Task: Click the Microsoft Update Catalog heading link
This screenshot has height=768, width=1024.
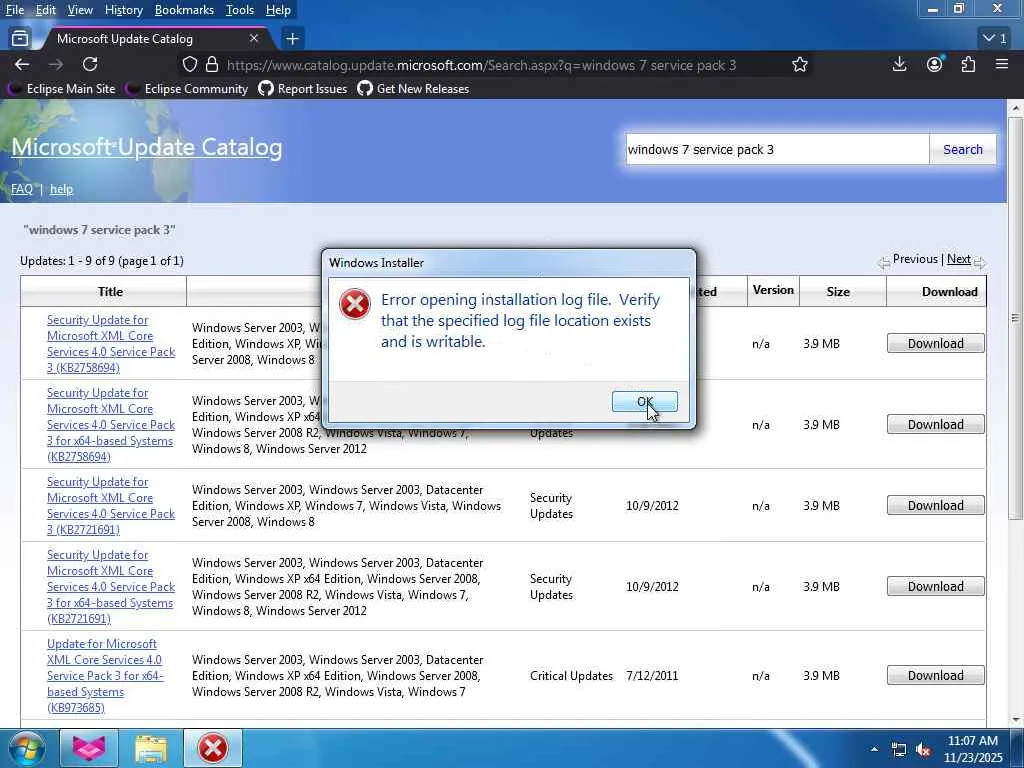Action: coord(146,147)
